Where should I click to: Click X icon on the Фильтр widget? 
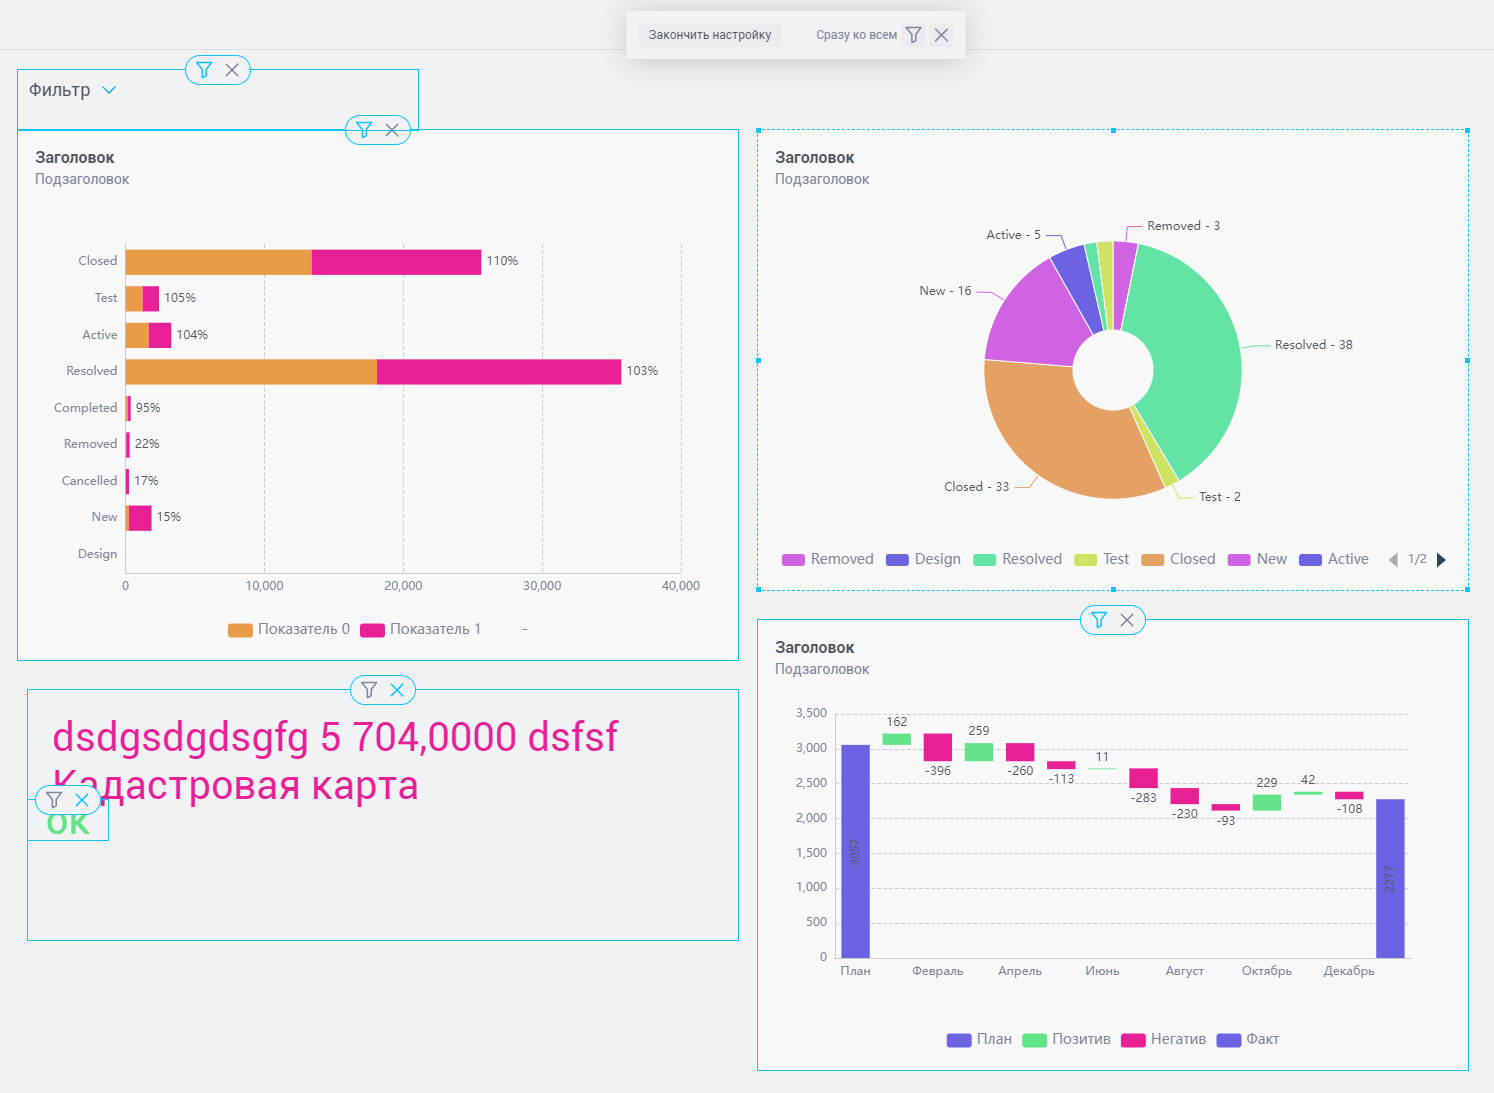coord(232,70)
